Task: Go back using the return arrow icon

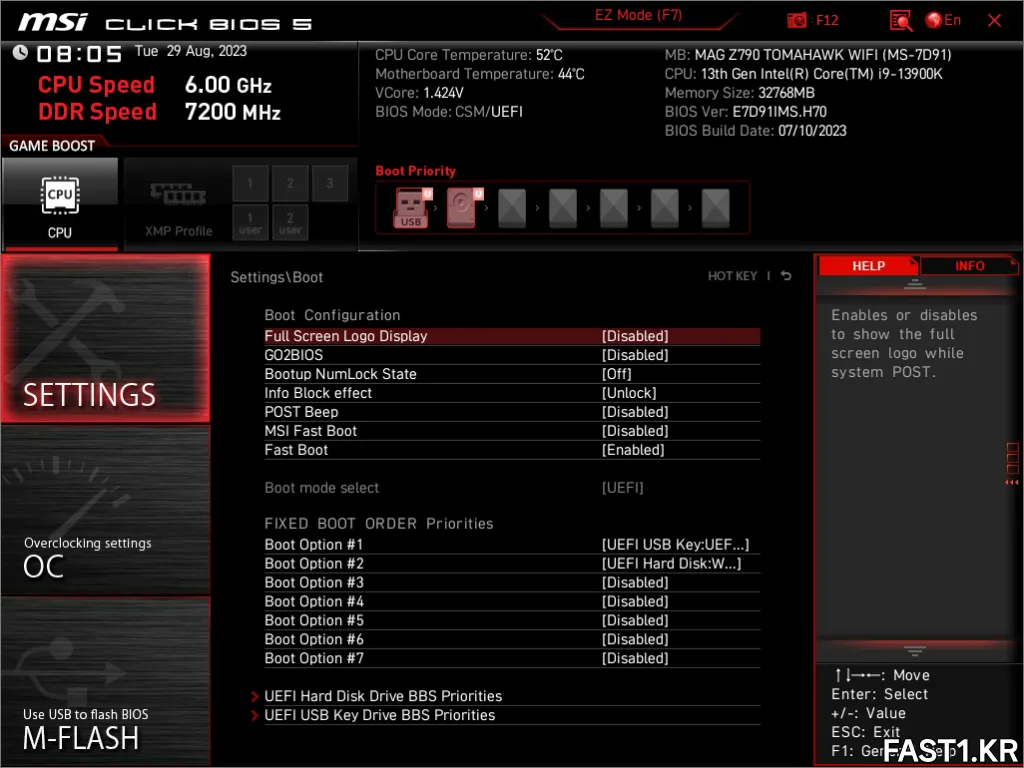Action: click(786, 276)
